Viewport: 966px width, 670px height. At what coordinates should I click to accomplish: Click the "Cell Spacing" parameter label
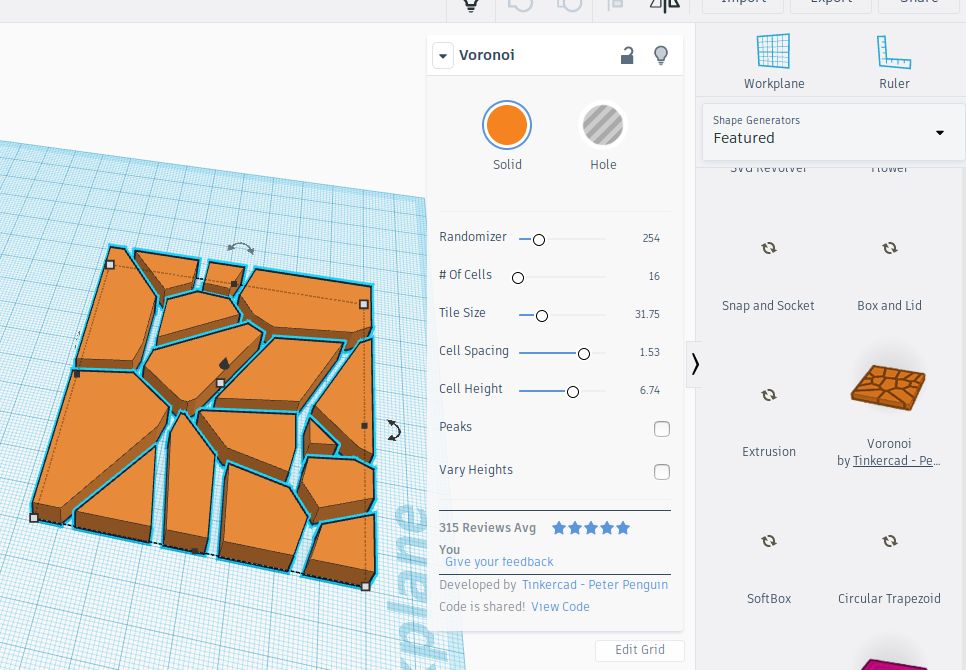click(474, 350)
